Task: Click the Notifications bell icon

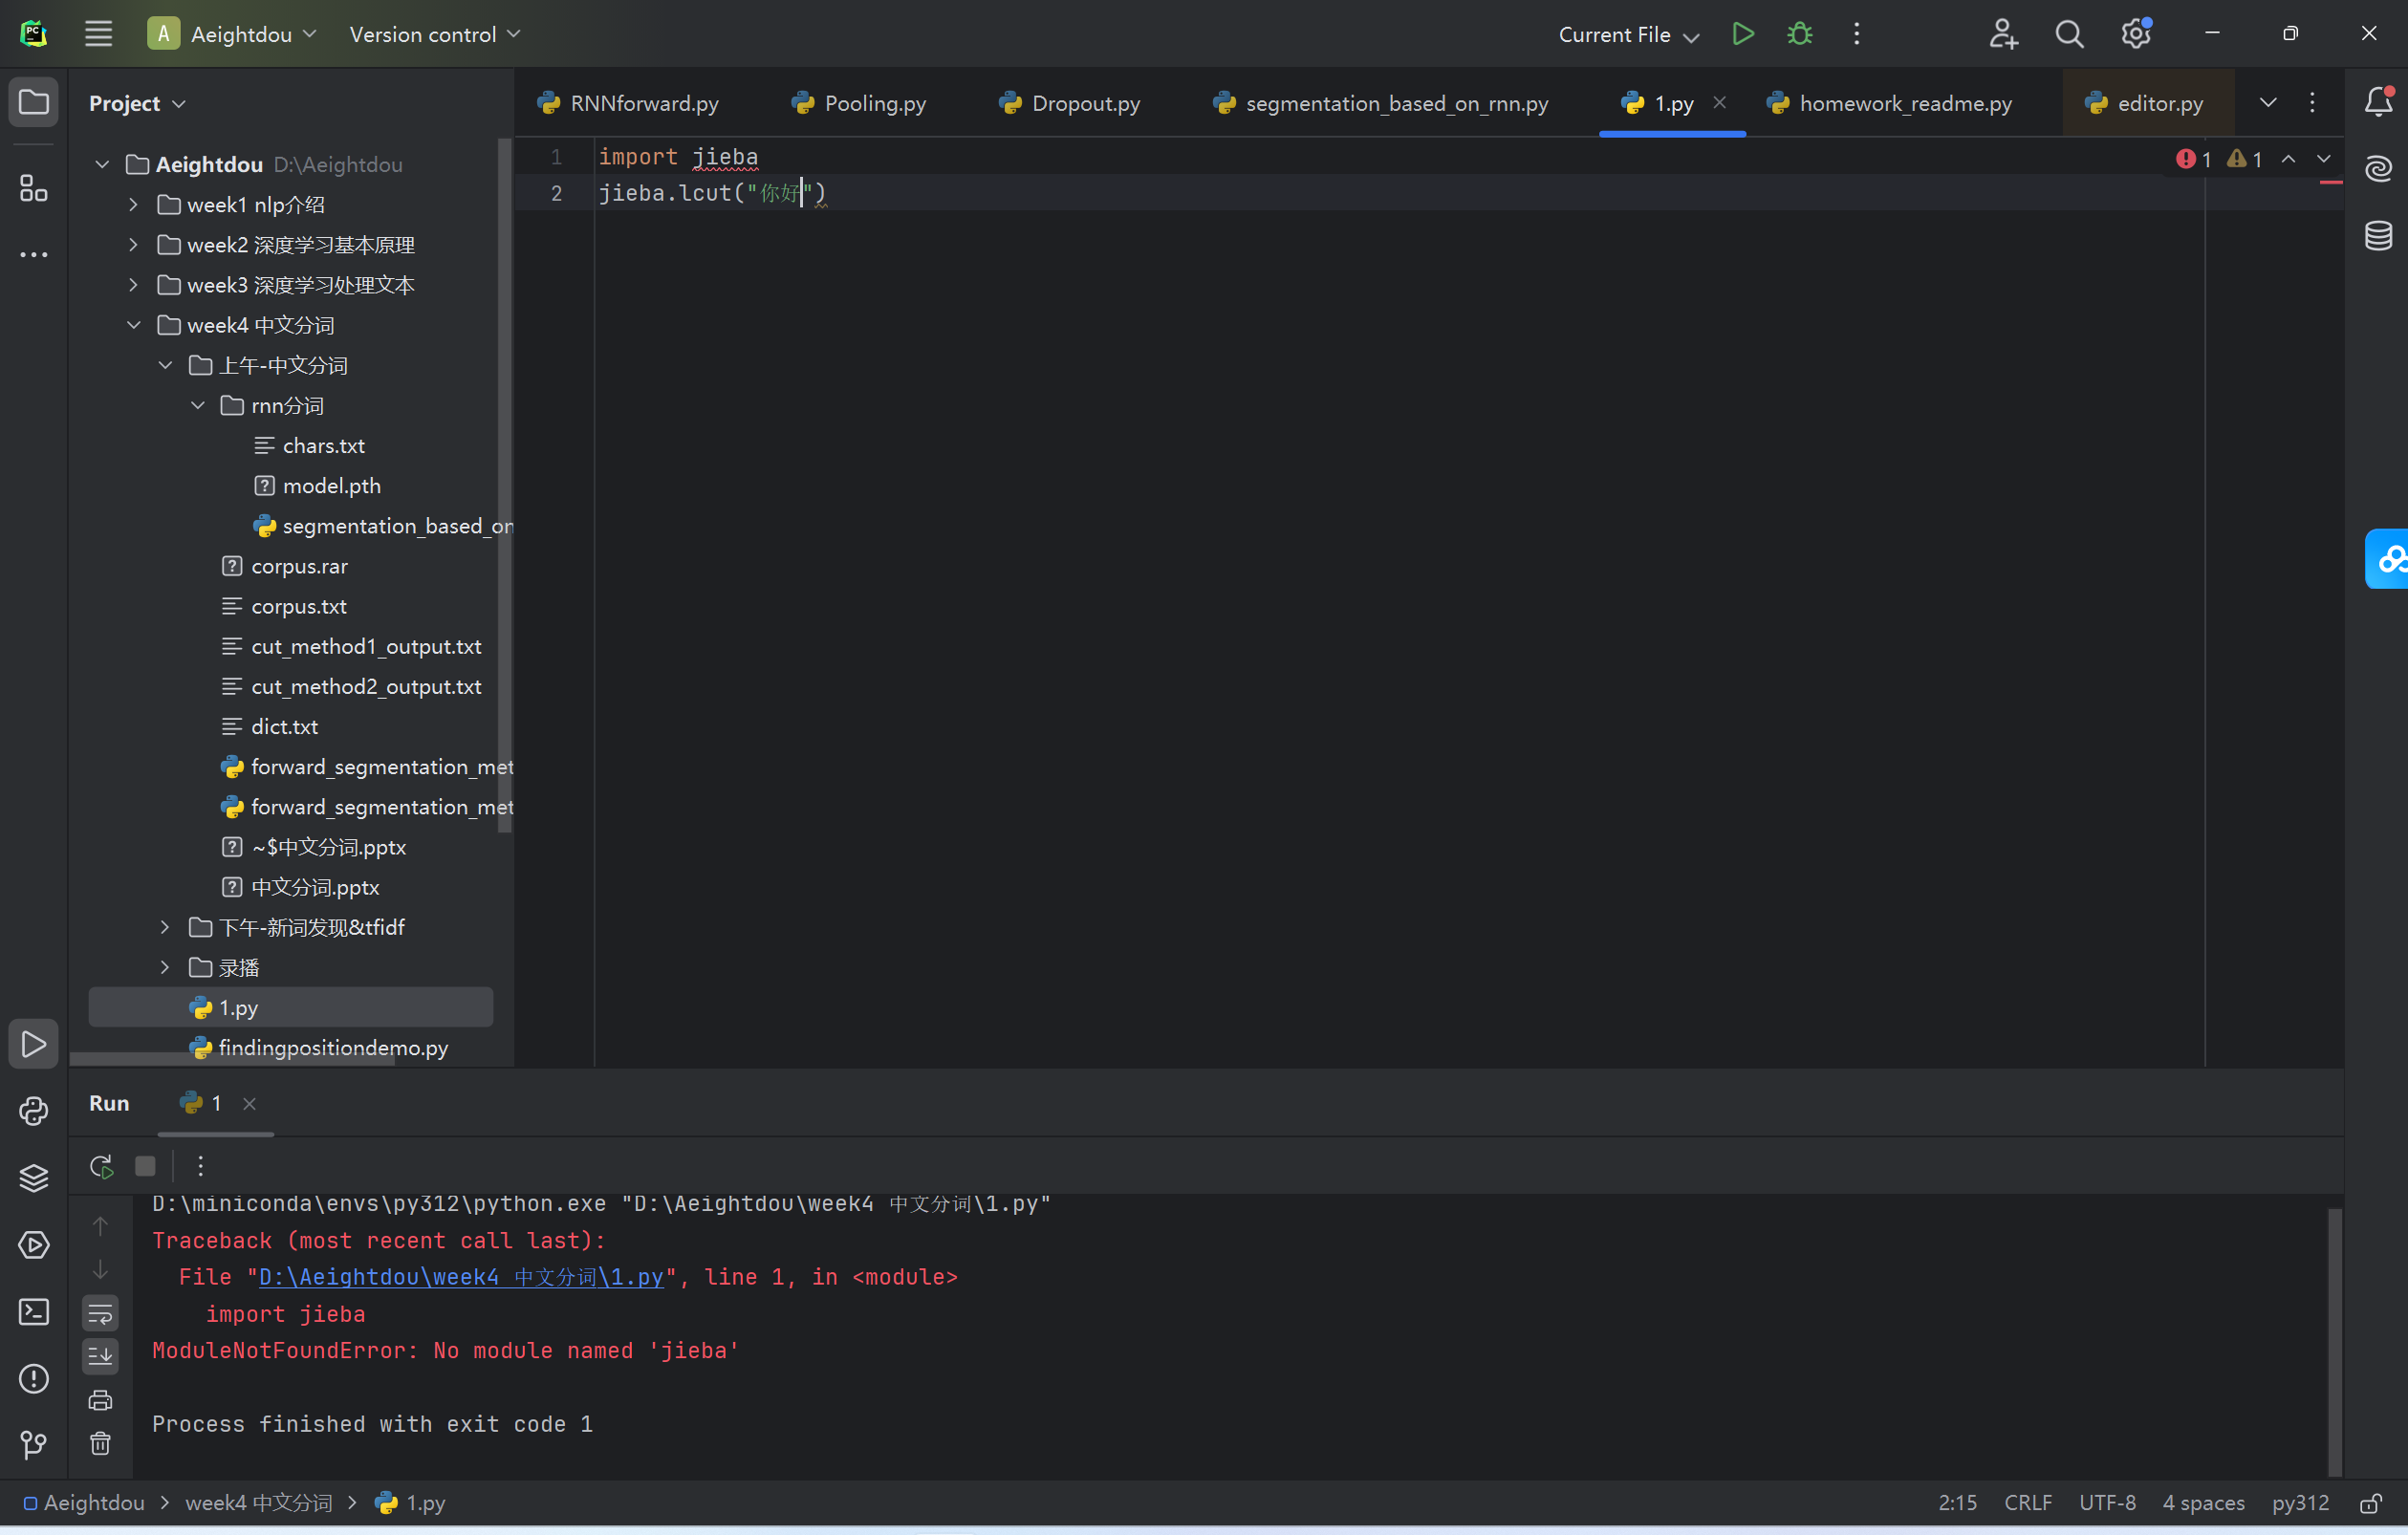Action: [2378, 101]
